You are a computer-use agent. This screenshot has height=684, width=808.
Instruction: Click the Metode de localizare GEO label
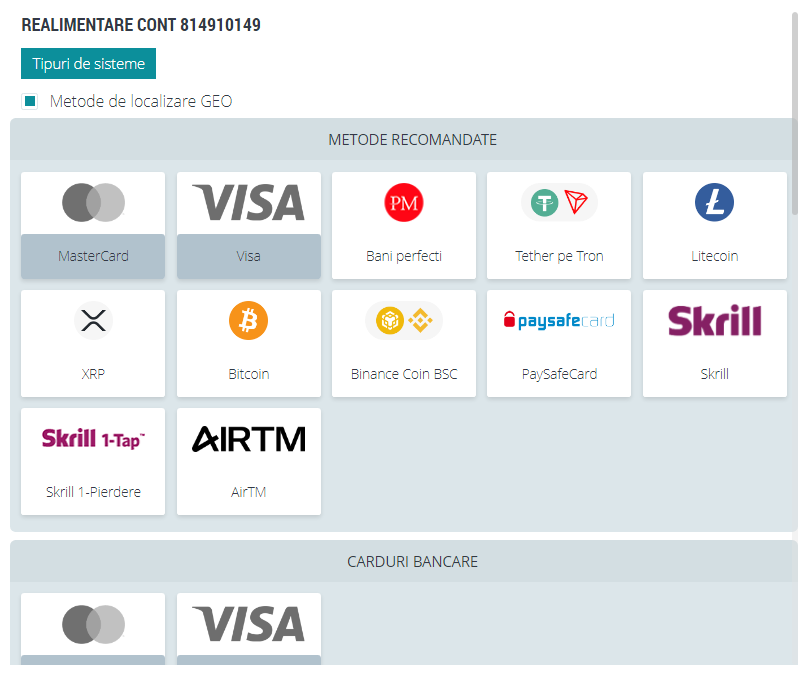click(141, 101)
